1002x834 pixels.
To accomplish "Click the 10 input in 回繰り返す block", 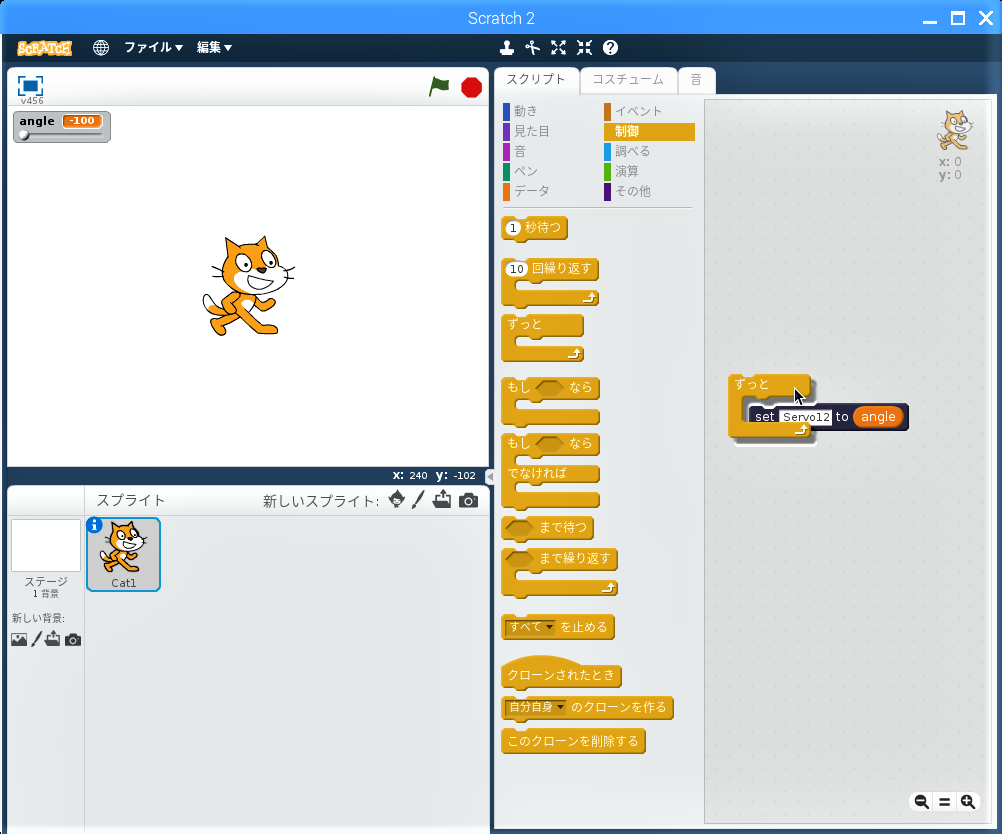I will tap(517, 269).
